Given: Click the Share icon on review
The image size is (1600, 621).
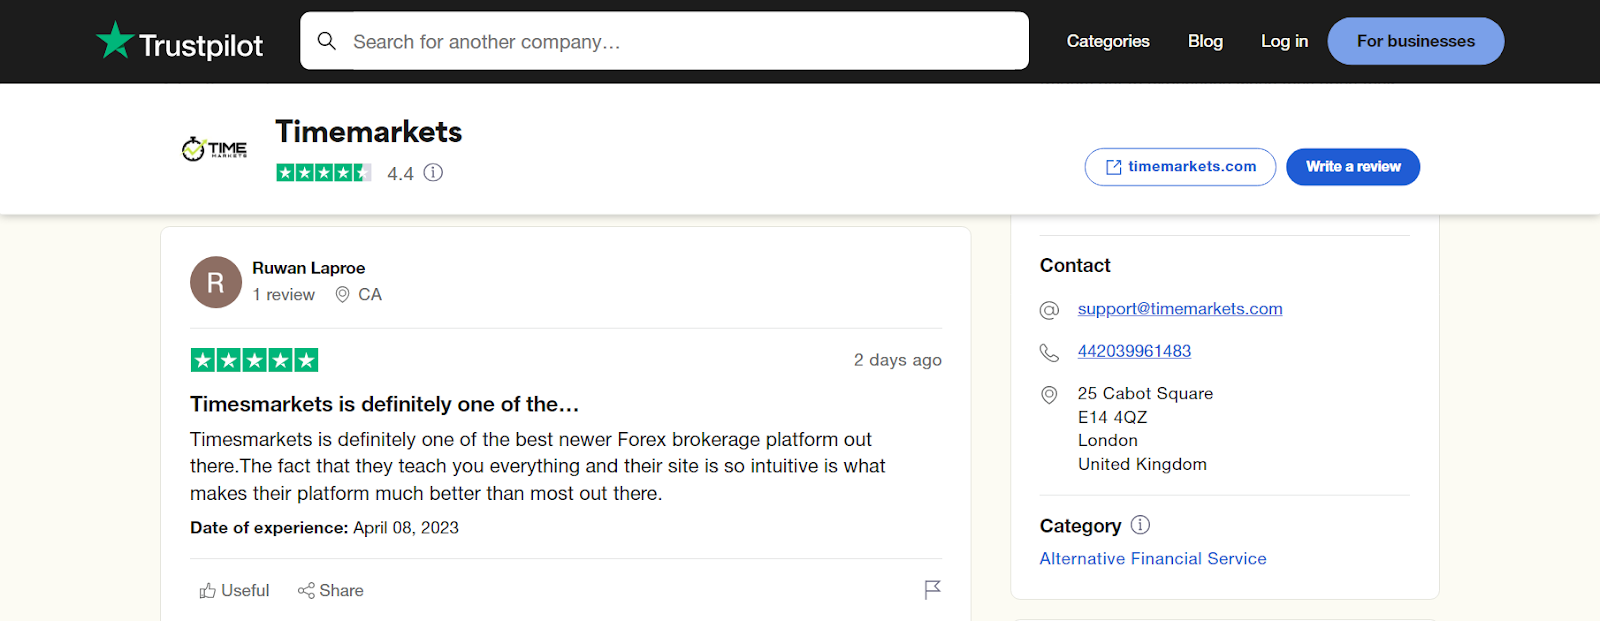Looking at the screenshot, I should point(306,591).
